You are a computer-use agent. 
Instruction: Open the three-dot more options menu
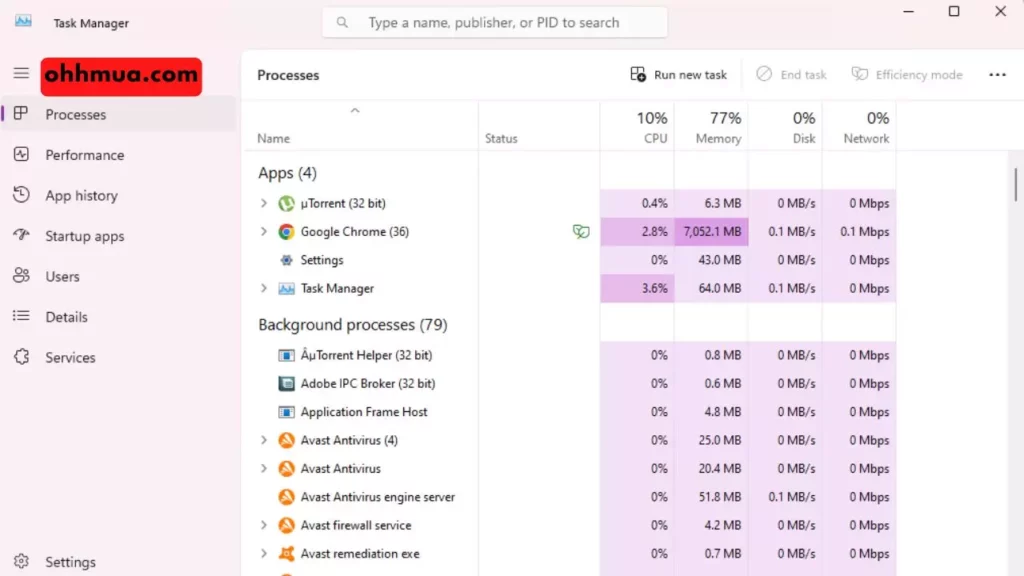tap(997, 75)
